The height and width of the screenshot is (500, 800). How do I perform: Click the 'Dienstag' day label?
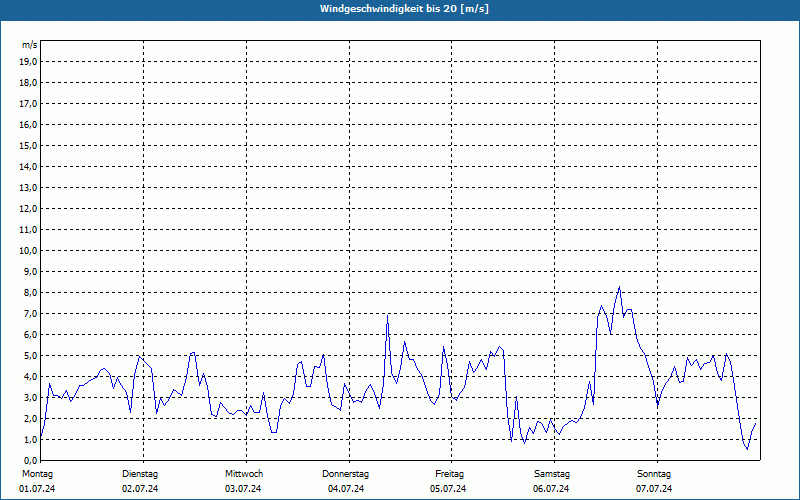pyautogui.click(x=140, y=474)
